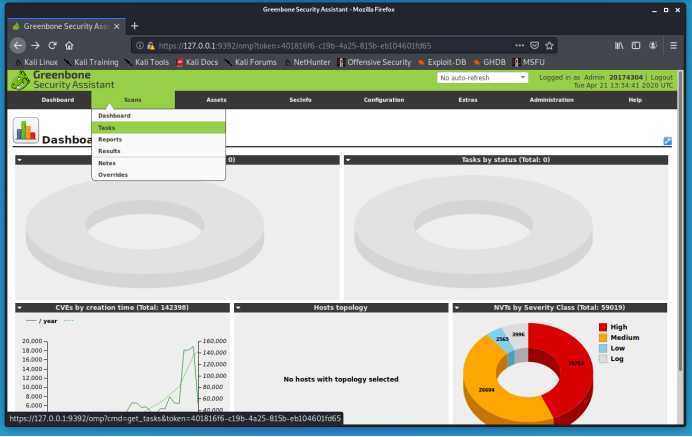Expand the top-left chart panel menu arrow
The height and width of the screenshot is (437, 692).
(x=20, y=160)
